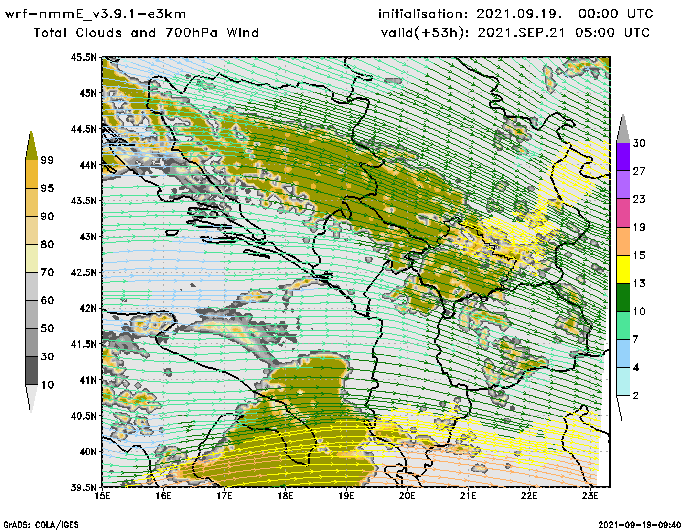The width and height of the screenshot is (700, 530).
Task: Select the 60 light gray cloud legend swatch
Action: (x=32, y=286)
